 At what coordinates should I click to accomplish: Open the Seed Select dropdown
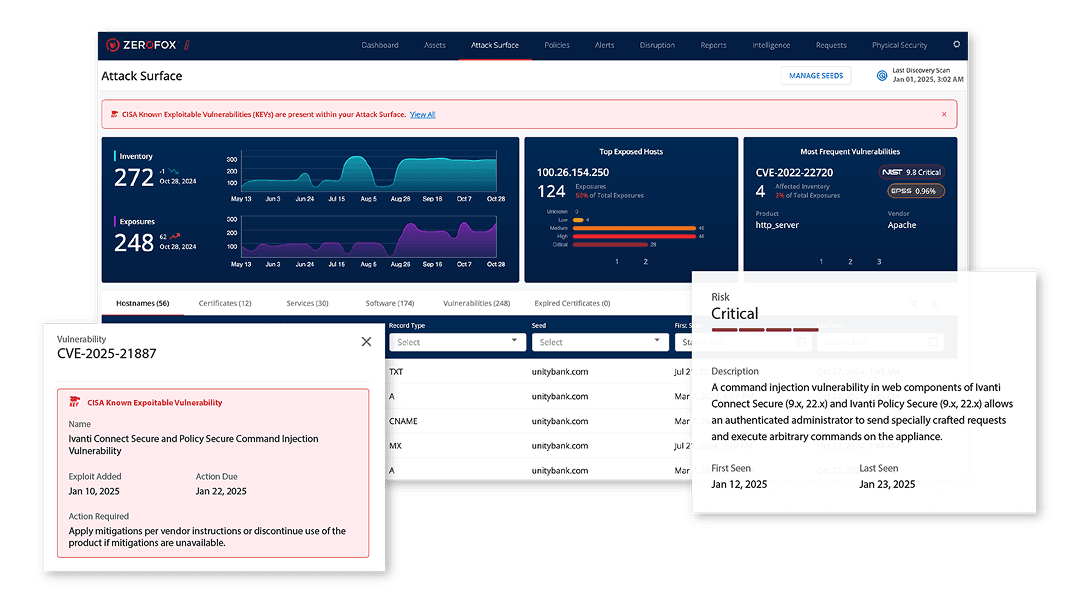click(x=600, y=342)
